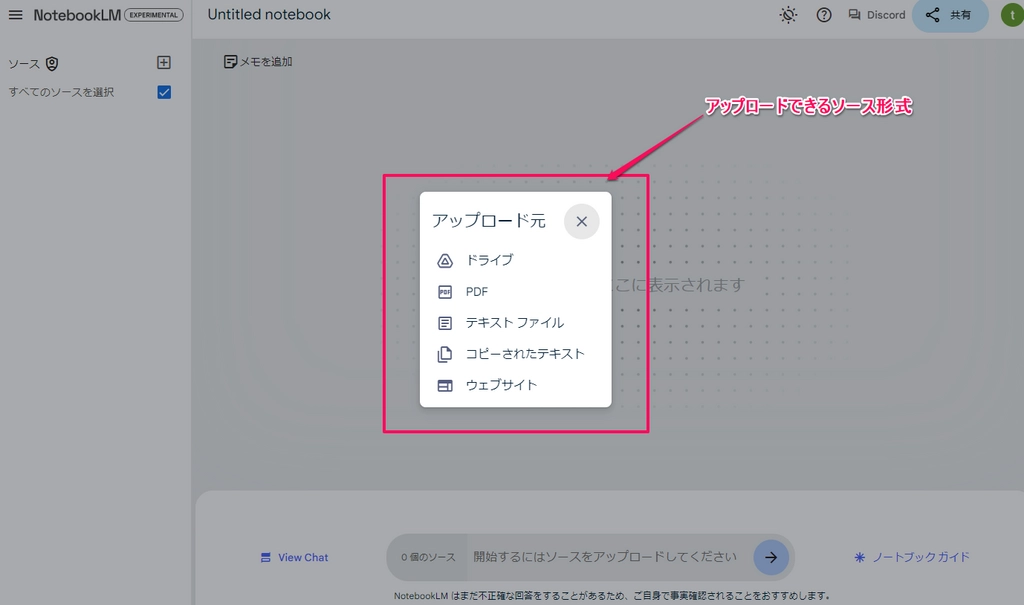Viewport: 1024px width, 605px height.
Task: Toggle the light/dark theme icon
Action: 788,15
